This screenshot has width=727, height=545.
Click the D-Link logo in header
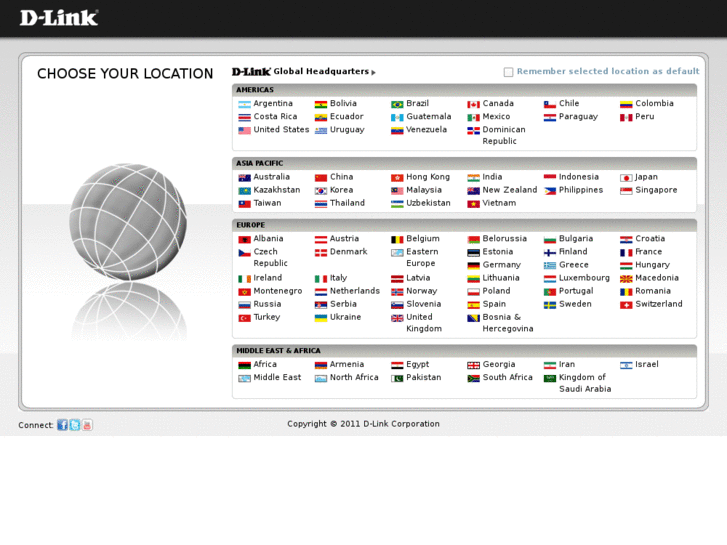pyautogui.click(x=59, y=18)
